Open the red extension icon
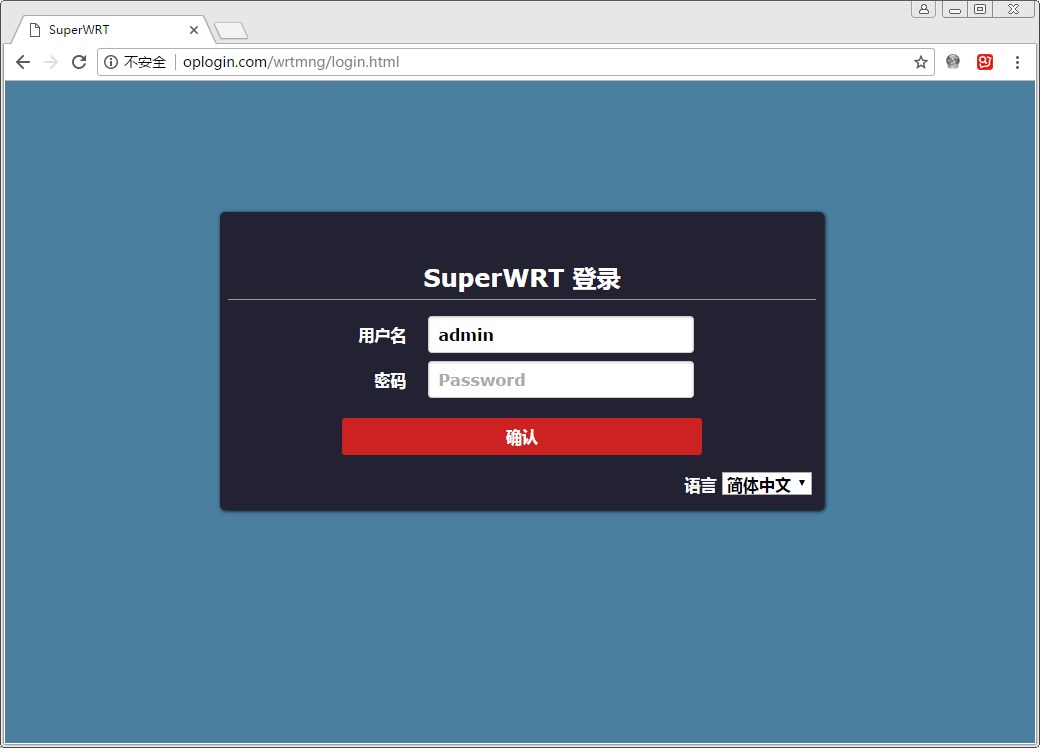The image size is (1040, 748). (x=985, y=62)
